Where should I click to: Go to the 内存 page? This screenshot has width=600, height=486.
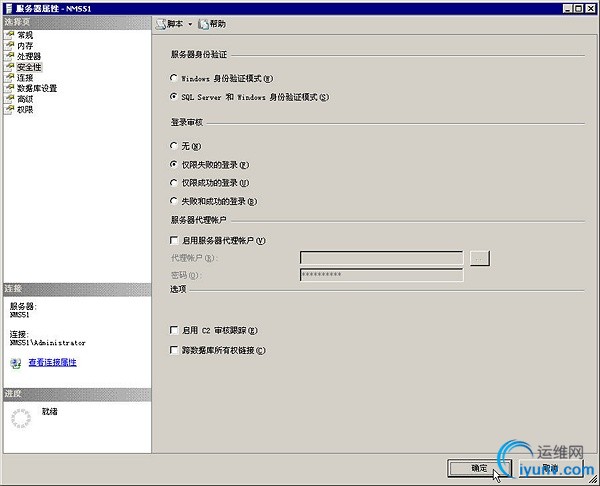25,46
